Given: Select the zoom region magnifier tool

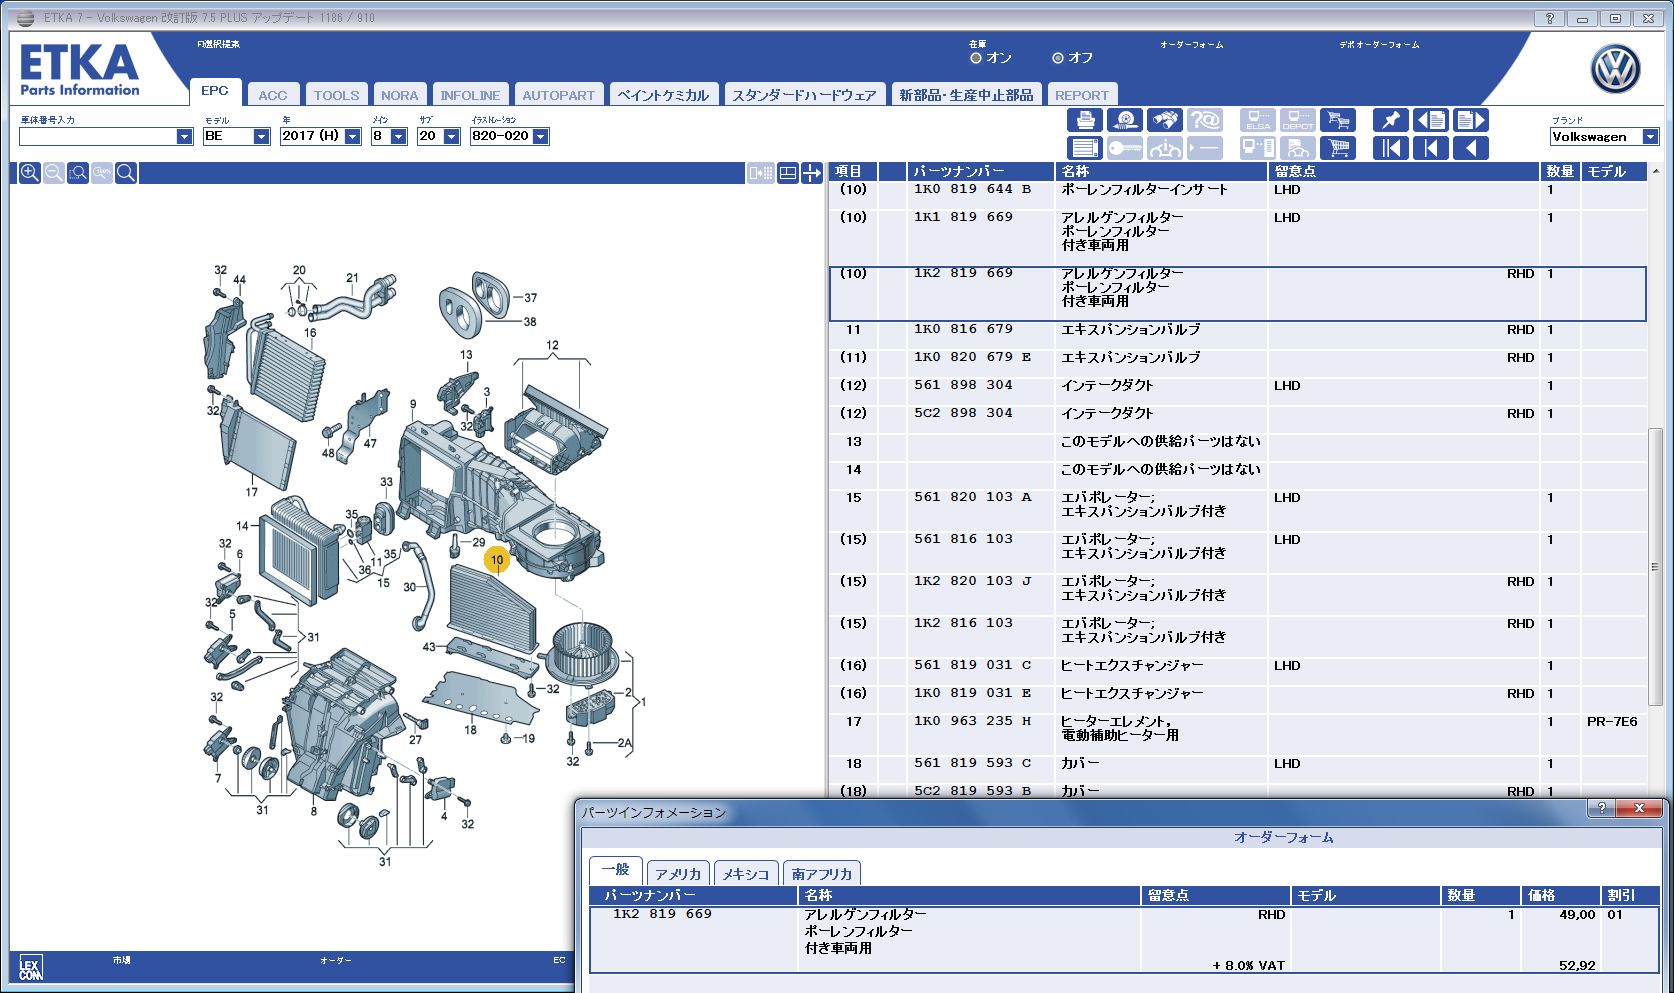Looking at the screenshot, I should click(x=78, y=173).
